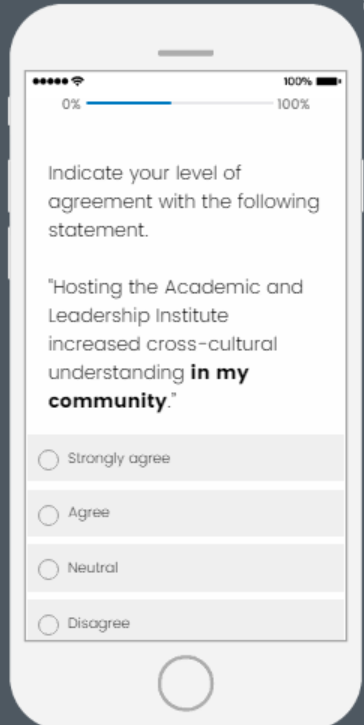Click the "Strongly agree" label text
This screenshot has height=725, width=364.
(x=119, y=459)
